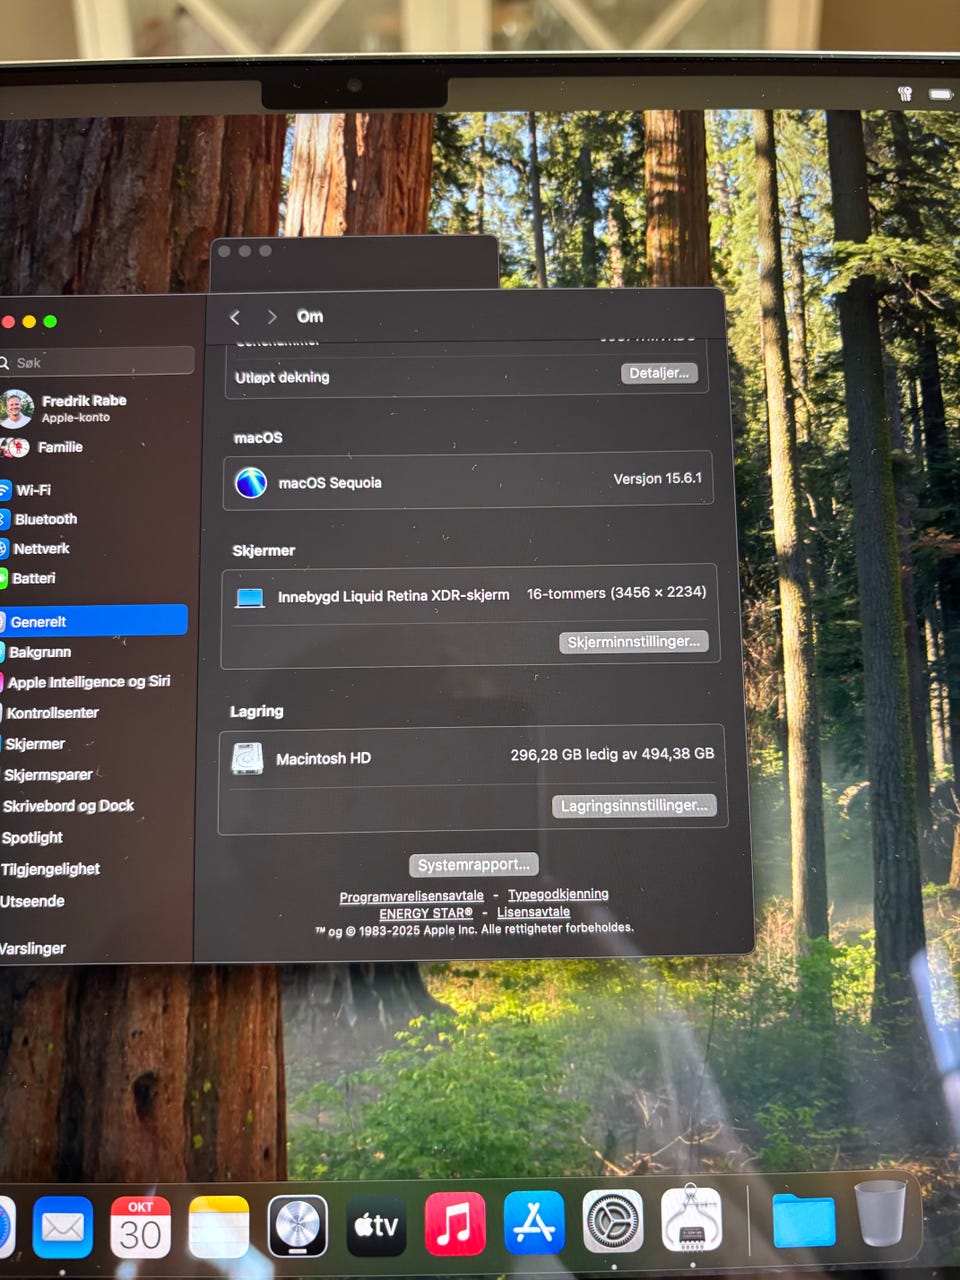Click the built-in display laptop icon
The width and height of the screenshot is (960, 1280).
pyautogui.click(x=249, y=598)
